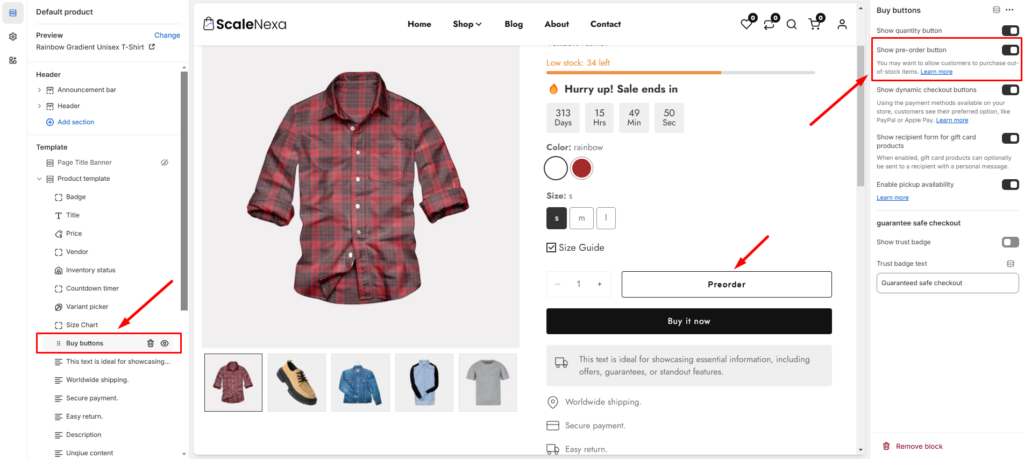1024x459 pixels.
Task: Select the red color swatch
Action: (581, 168)
